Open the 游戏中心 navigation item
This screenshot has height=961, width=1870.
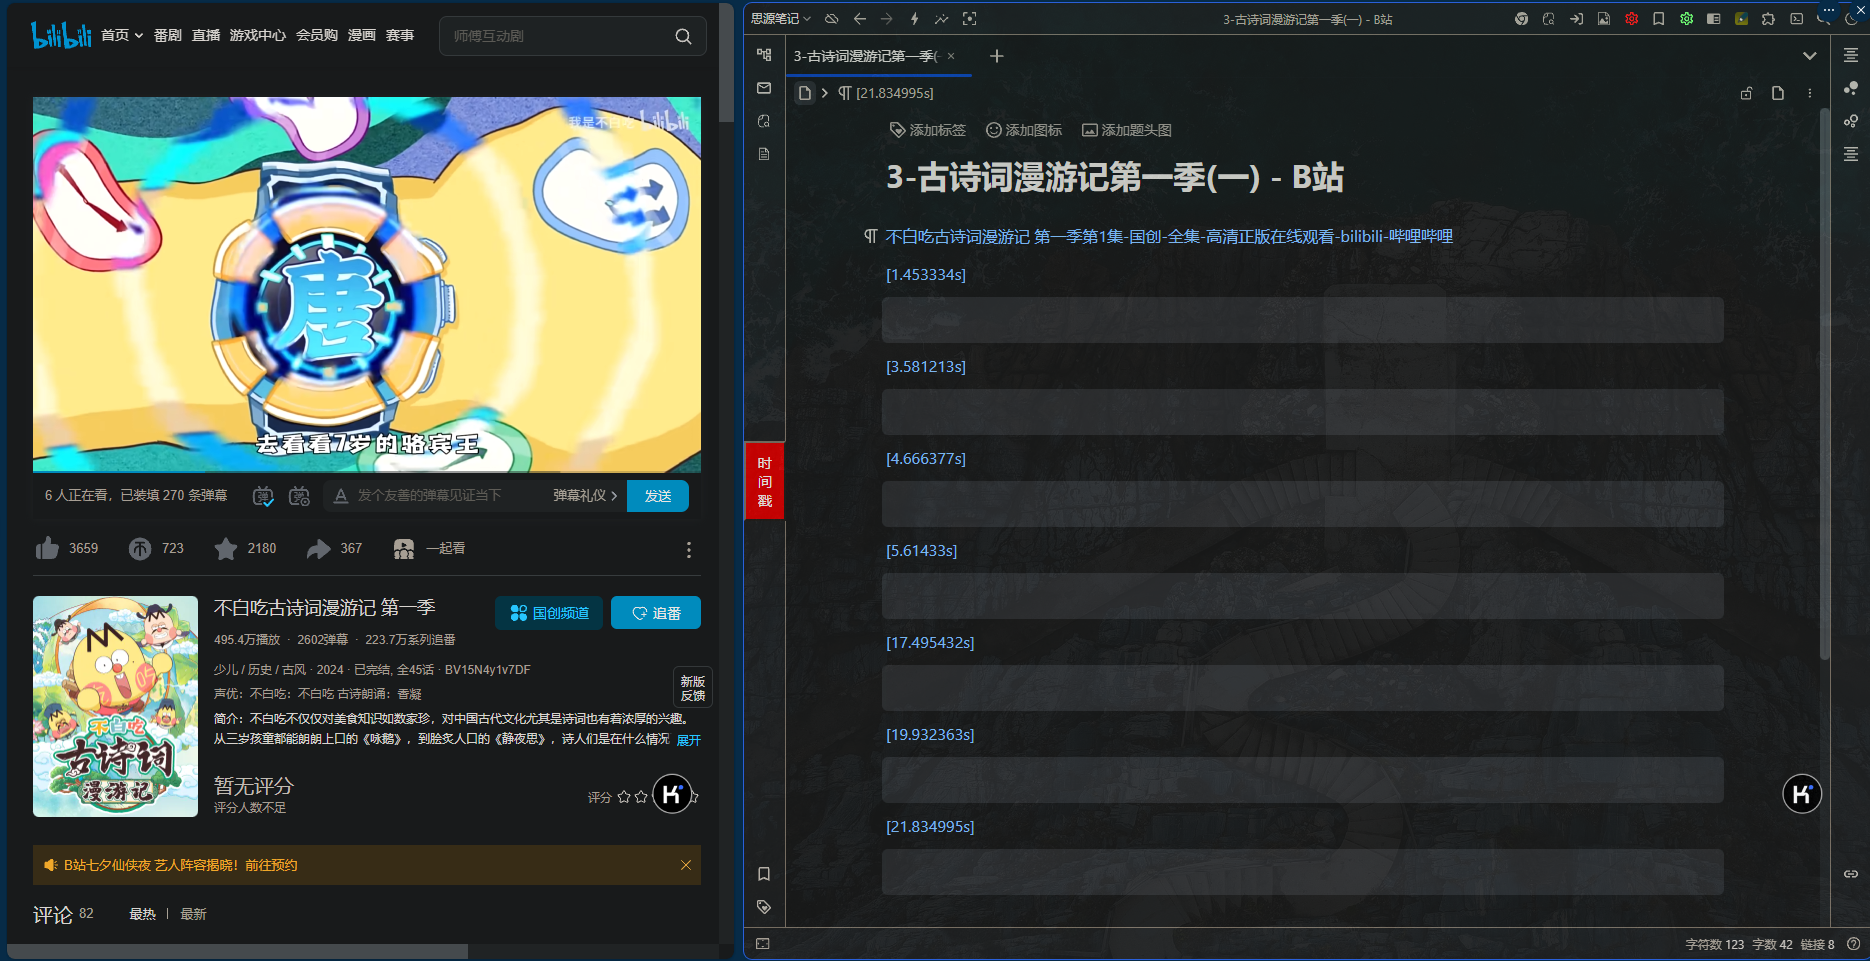[x=258, y=36]
